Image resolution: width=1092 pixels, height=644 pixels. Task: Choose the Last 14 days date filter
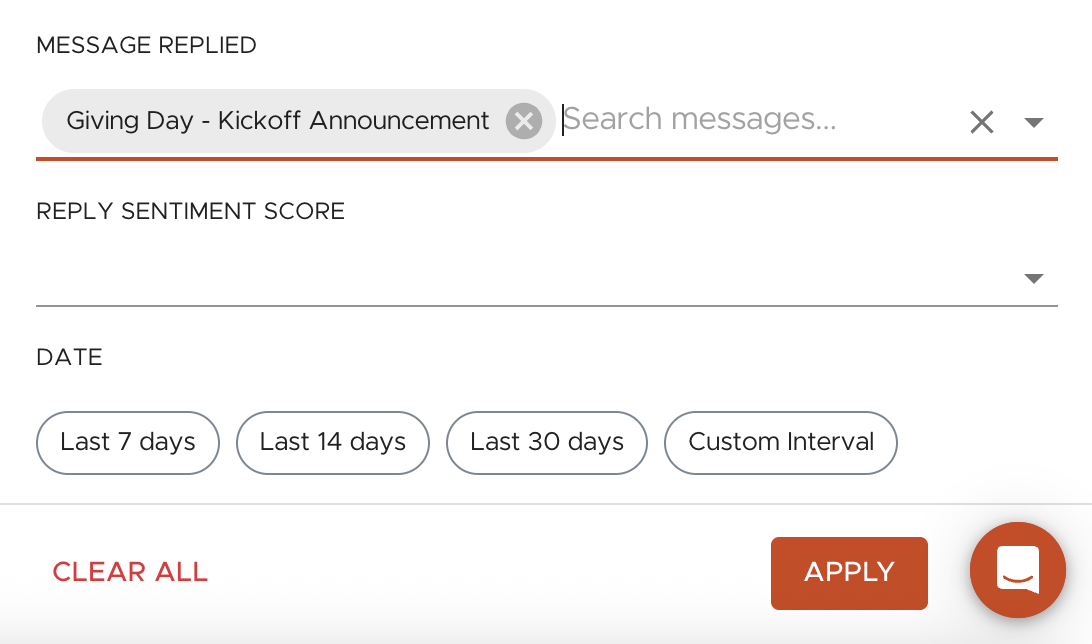point(333,442)
